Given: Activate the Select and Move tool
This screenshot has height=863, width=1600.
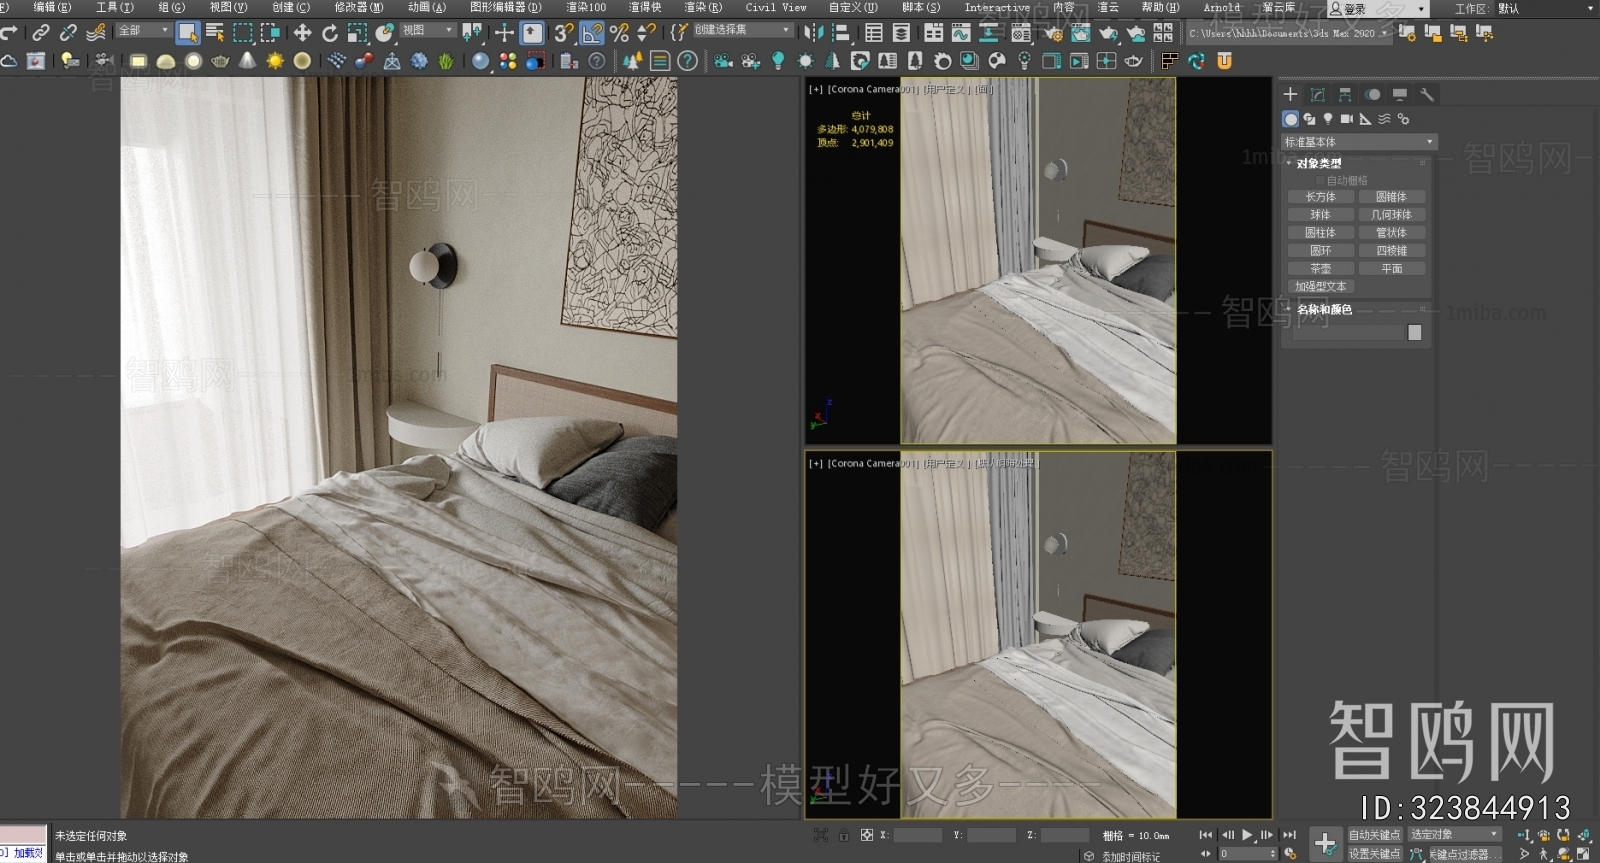Looking at the screenshot, I should coord(303,33).
